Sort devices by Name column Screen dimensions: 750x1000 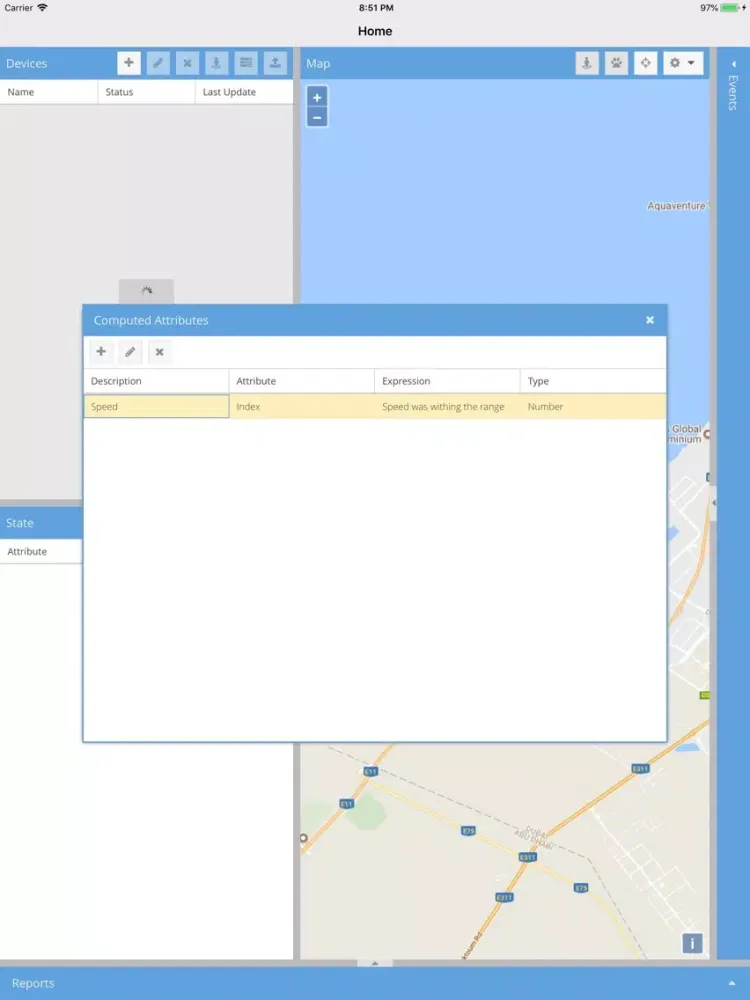(x=48, y=92)
